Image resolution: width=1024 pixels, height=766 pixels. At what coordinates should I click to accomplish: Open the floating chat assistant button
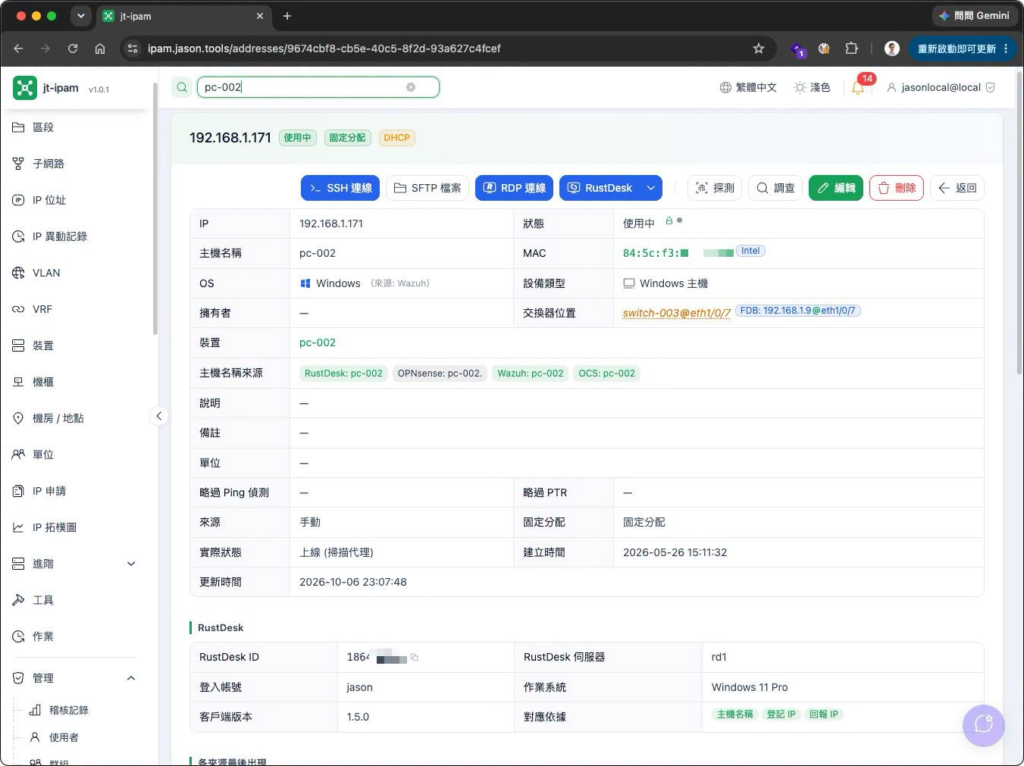984,725
